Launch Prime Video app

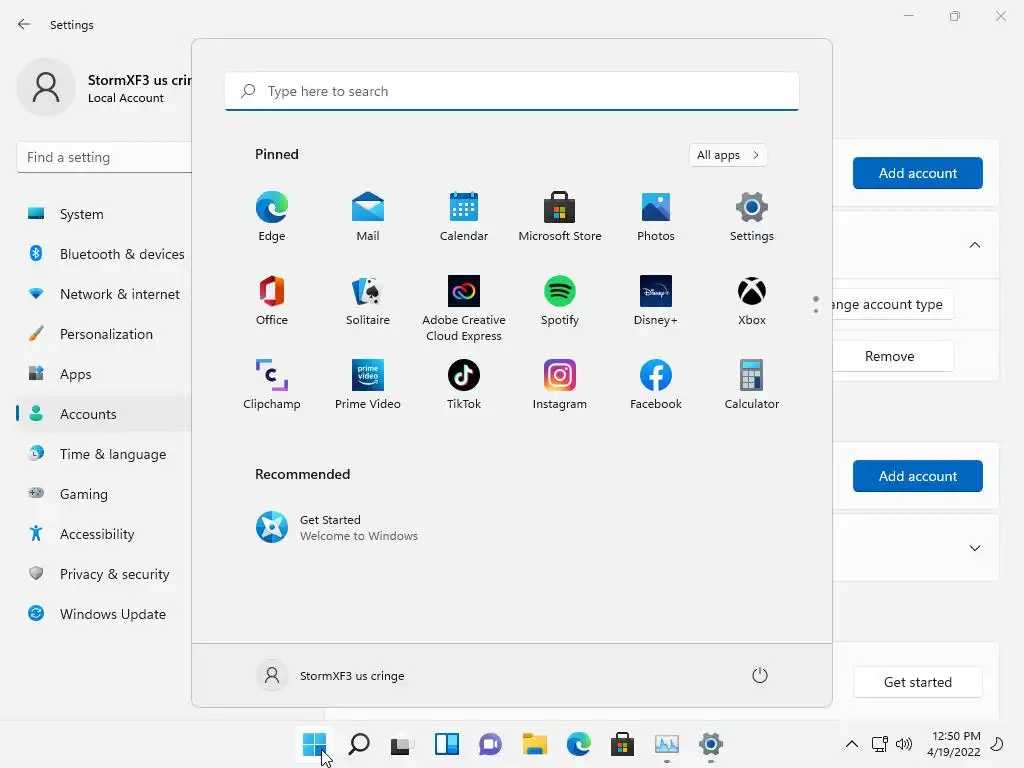tap(368, 385)
